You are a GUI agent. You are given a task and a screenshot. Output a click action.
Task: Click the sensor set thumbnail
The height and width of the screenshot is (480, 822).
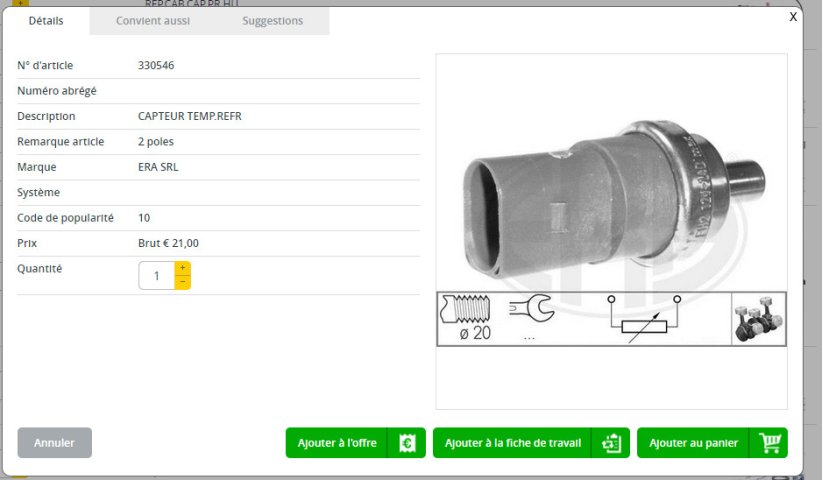[759, 319]
